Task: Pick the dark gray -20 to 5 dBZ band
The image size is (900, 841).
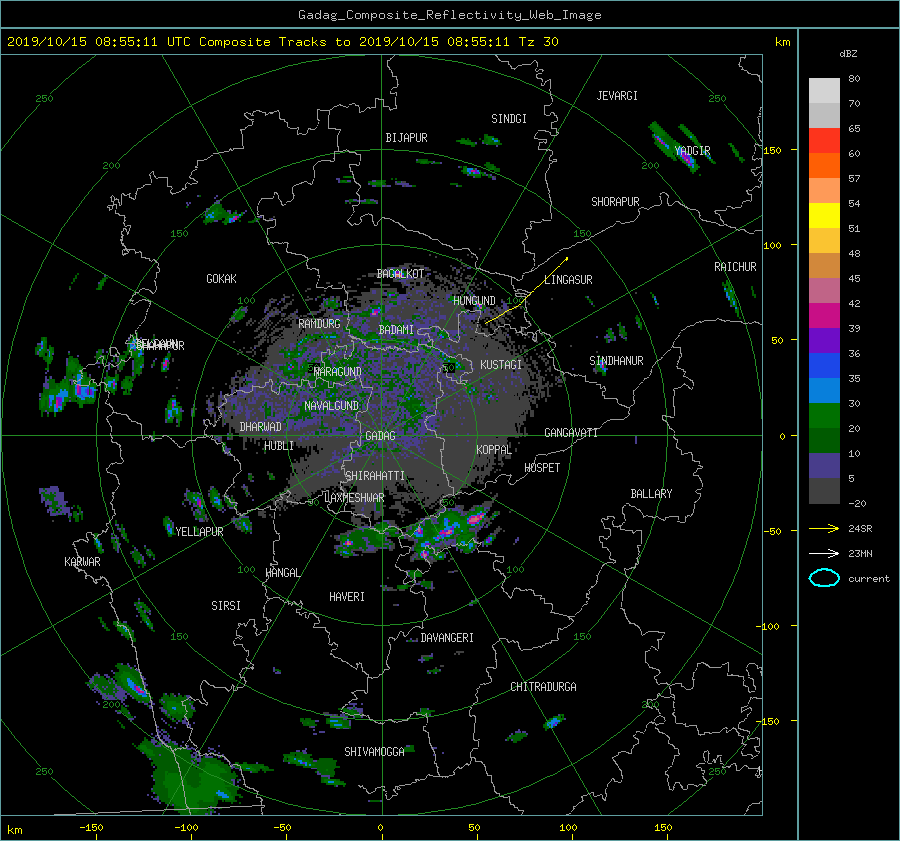Action: point(824,490)
